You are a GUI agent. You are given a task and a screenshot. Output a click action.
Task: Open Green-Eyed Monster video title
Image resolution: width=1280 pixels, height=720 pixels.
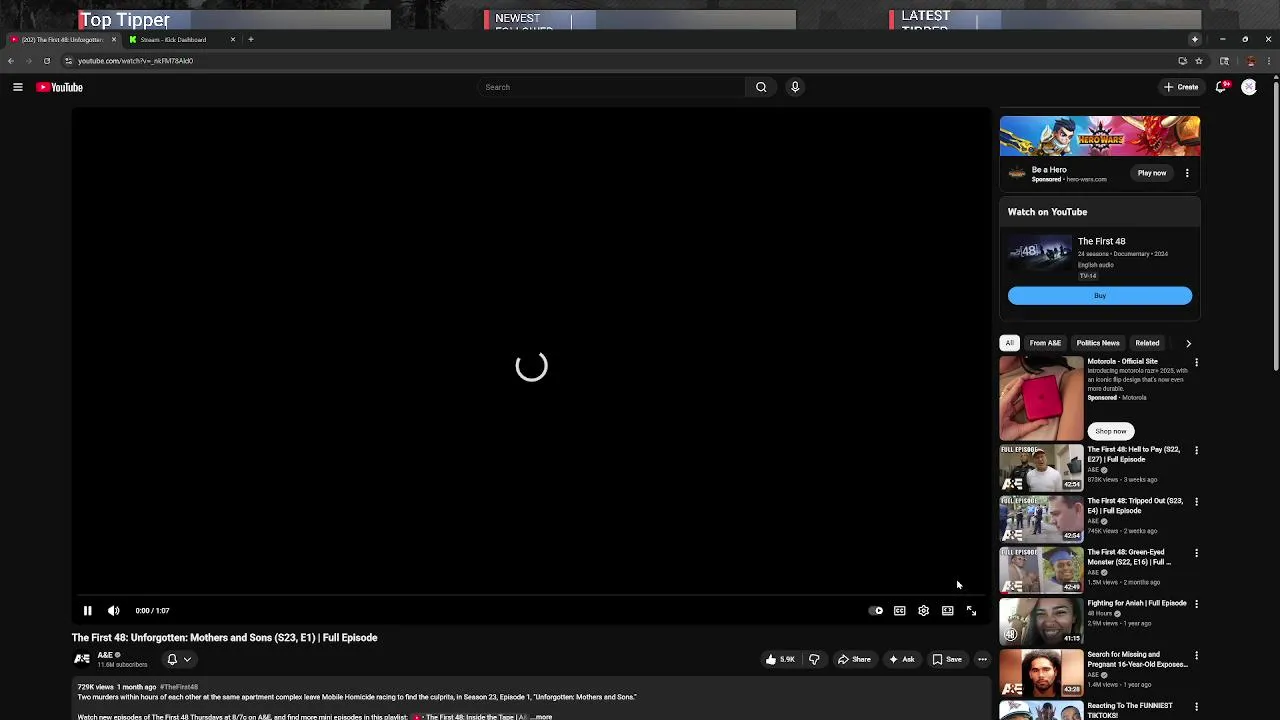[1129, 557]
